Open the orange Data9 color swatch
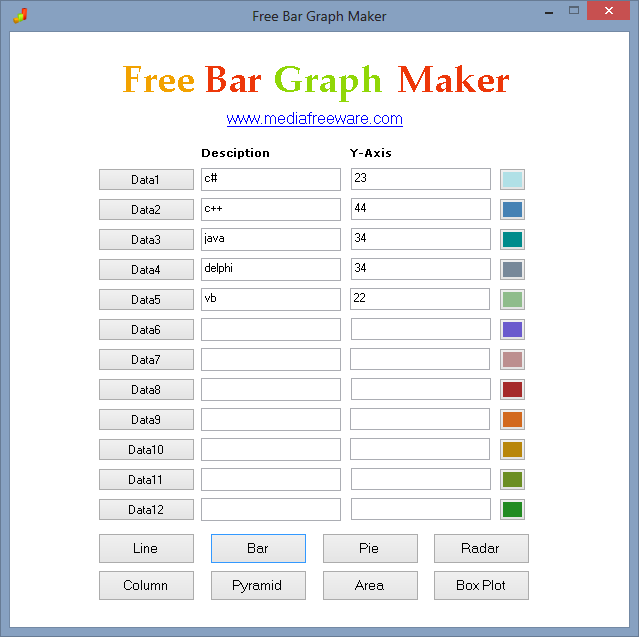639x637 pixels. point(512,420)
